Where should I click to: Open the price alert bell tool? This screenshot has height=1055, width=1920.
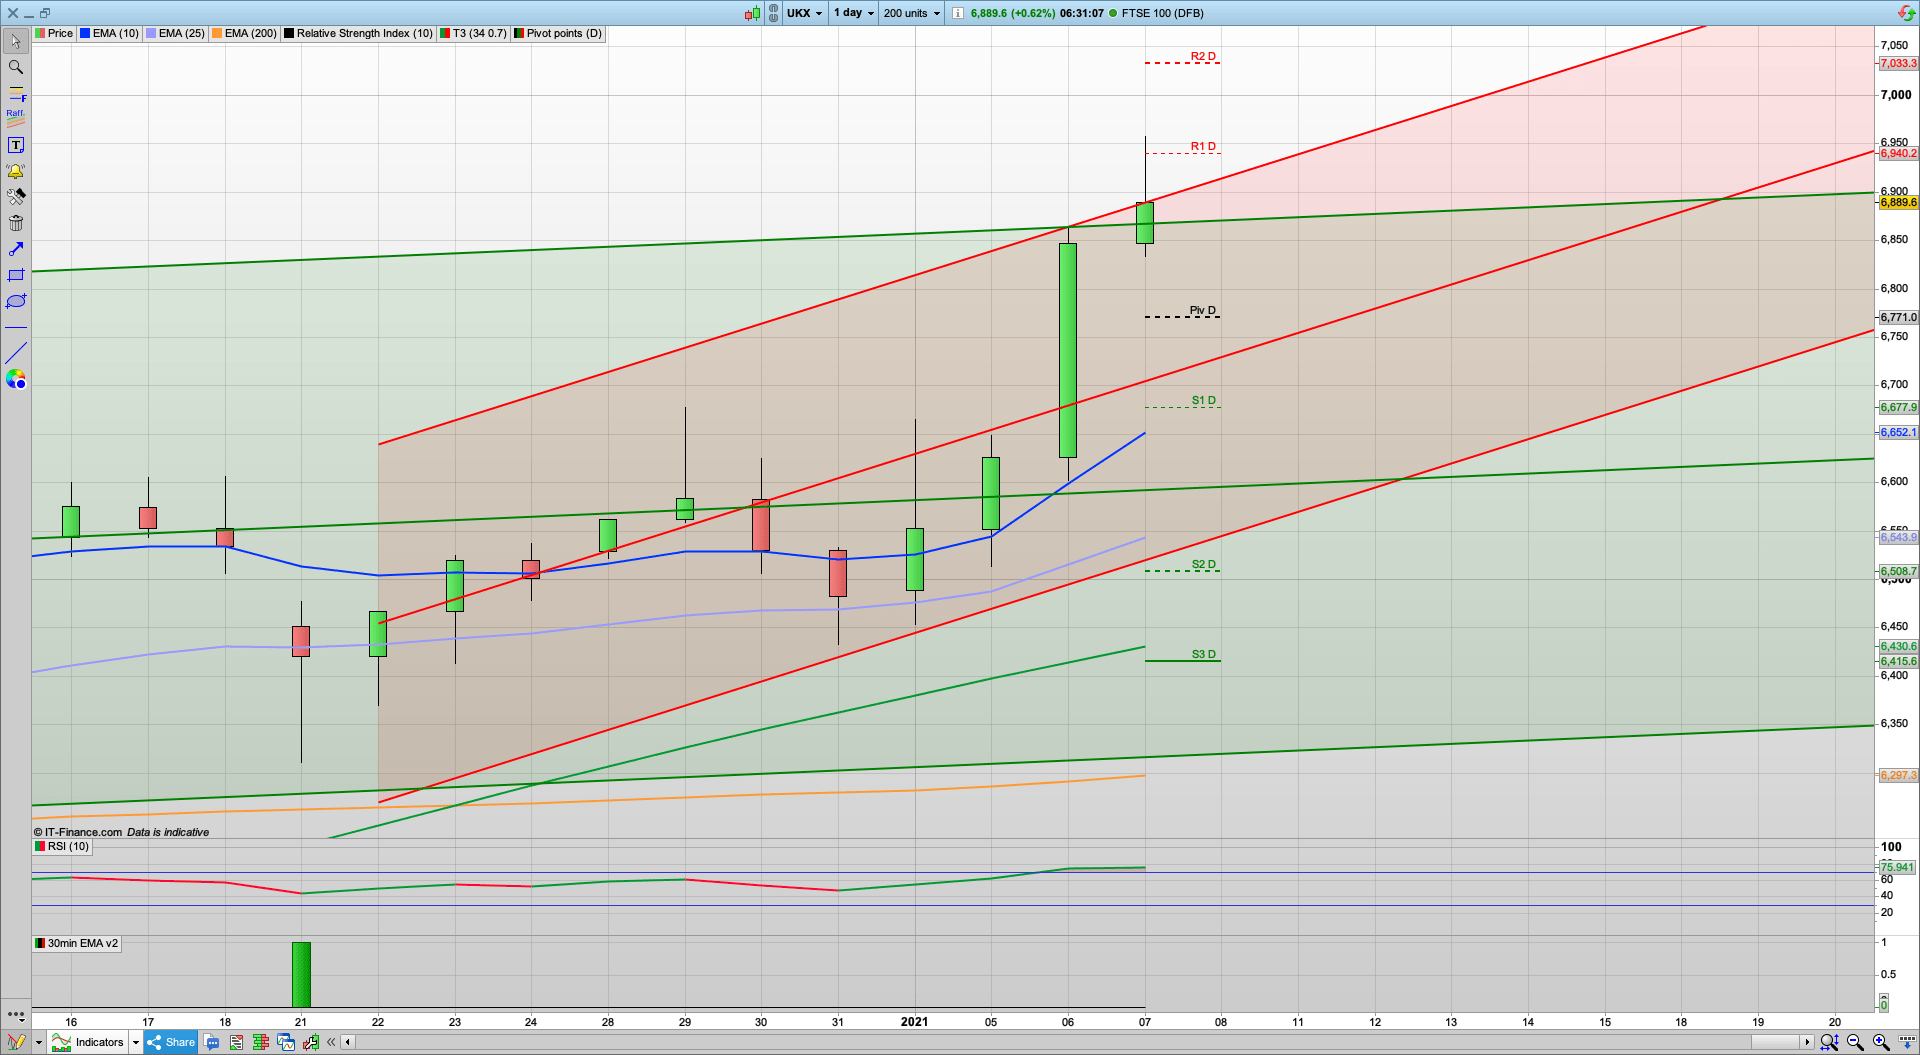pyautogui.click(x=15, y=170)
